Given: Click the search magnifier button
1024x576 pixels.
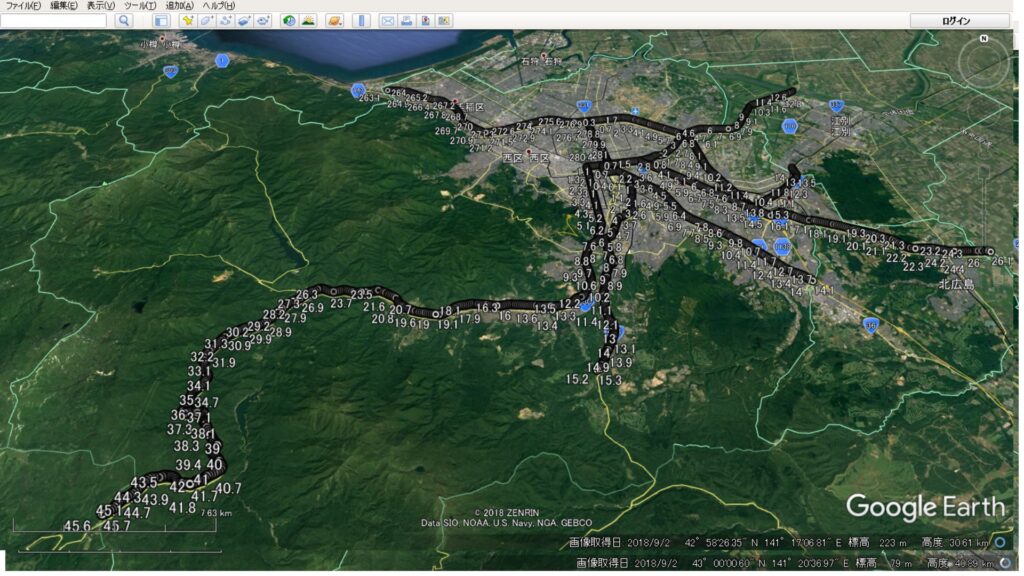Looking at the screenshot, I should pyautogui.click(x=124, y=20).
